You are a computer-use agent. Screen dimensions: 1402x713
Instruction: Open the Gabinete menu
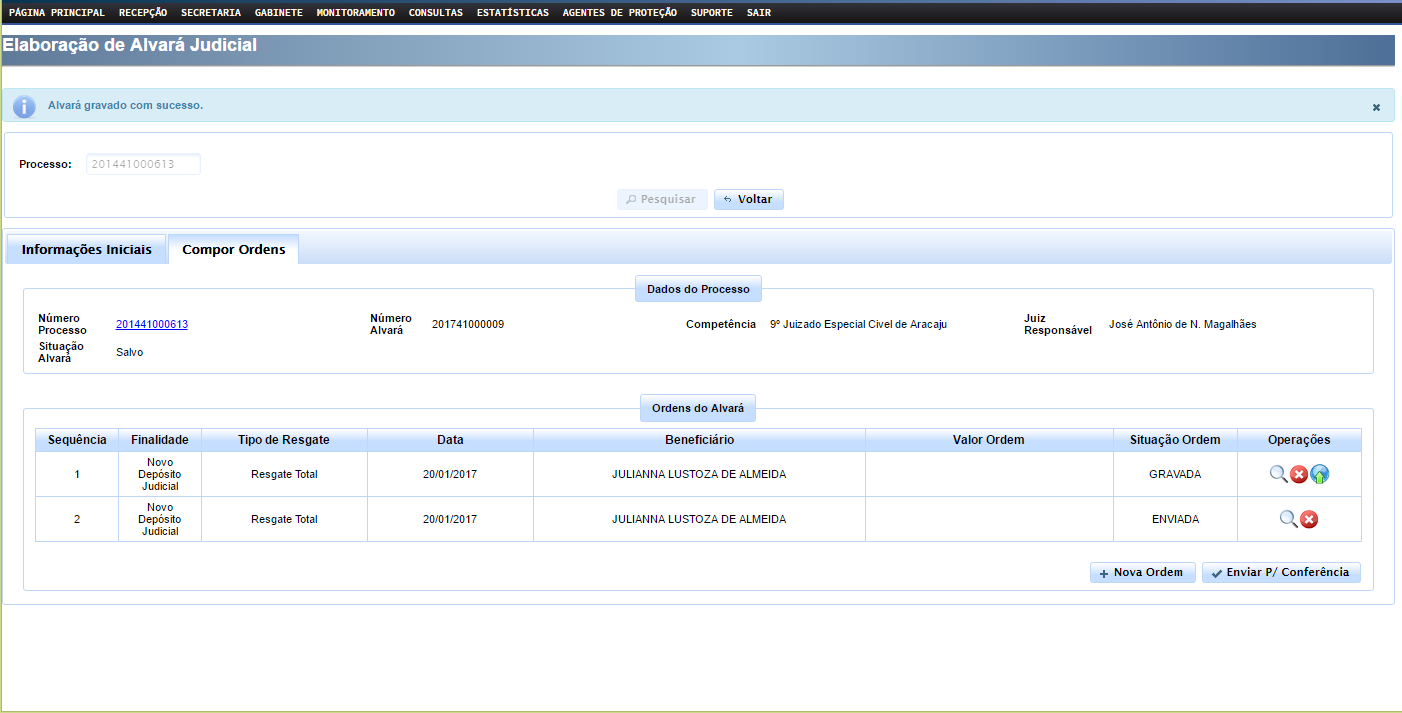[278, 13]
